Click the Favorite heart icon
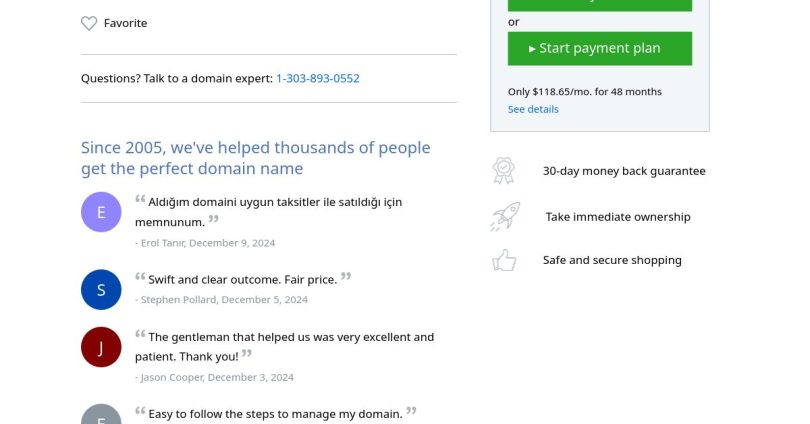The width and height of the screenshot is (810, 424). pyautogui.click(x=89, y=23)
